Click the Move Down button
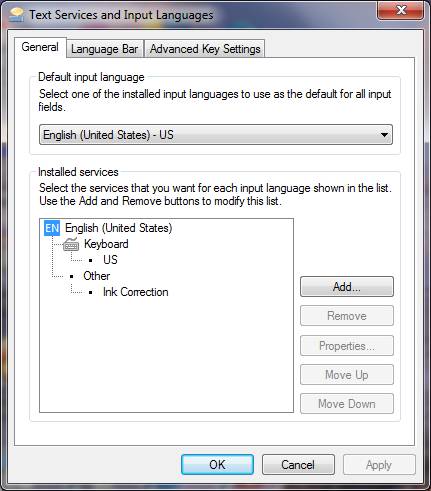Image resolution: width=431 pixels, height=491 pixels. (x=347, y=404)
